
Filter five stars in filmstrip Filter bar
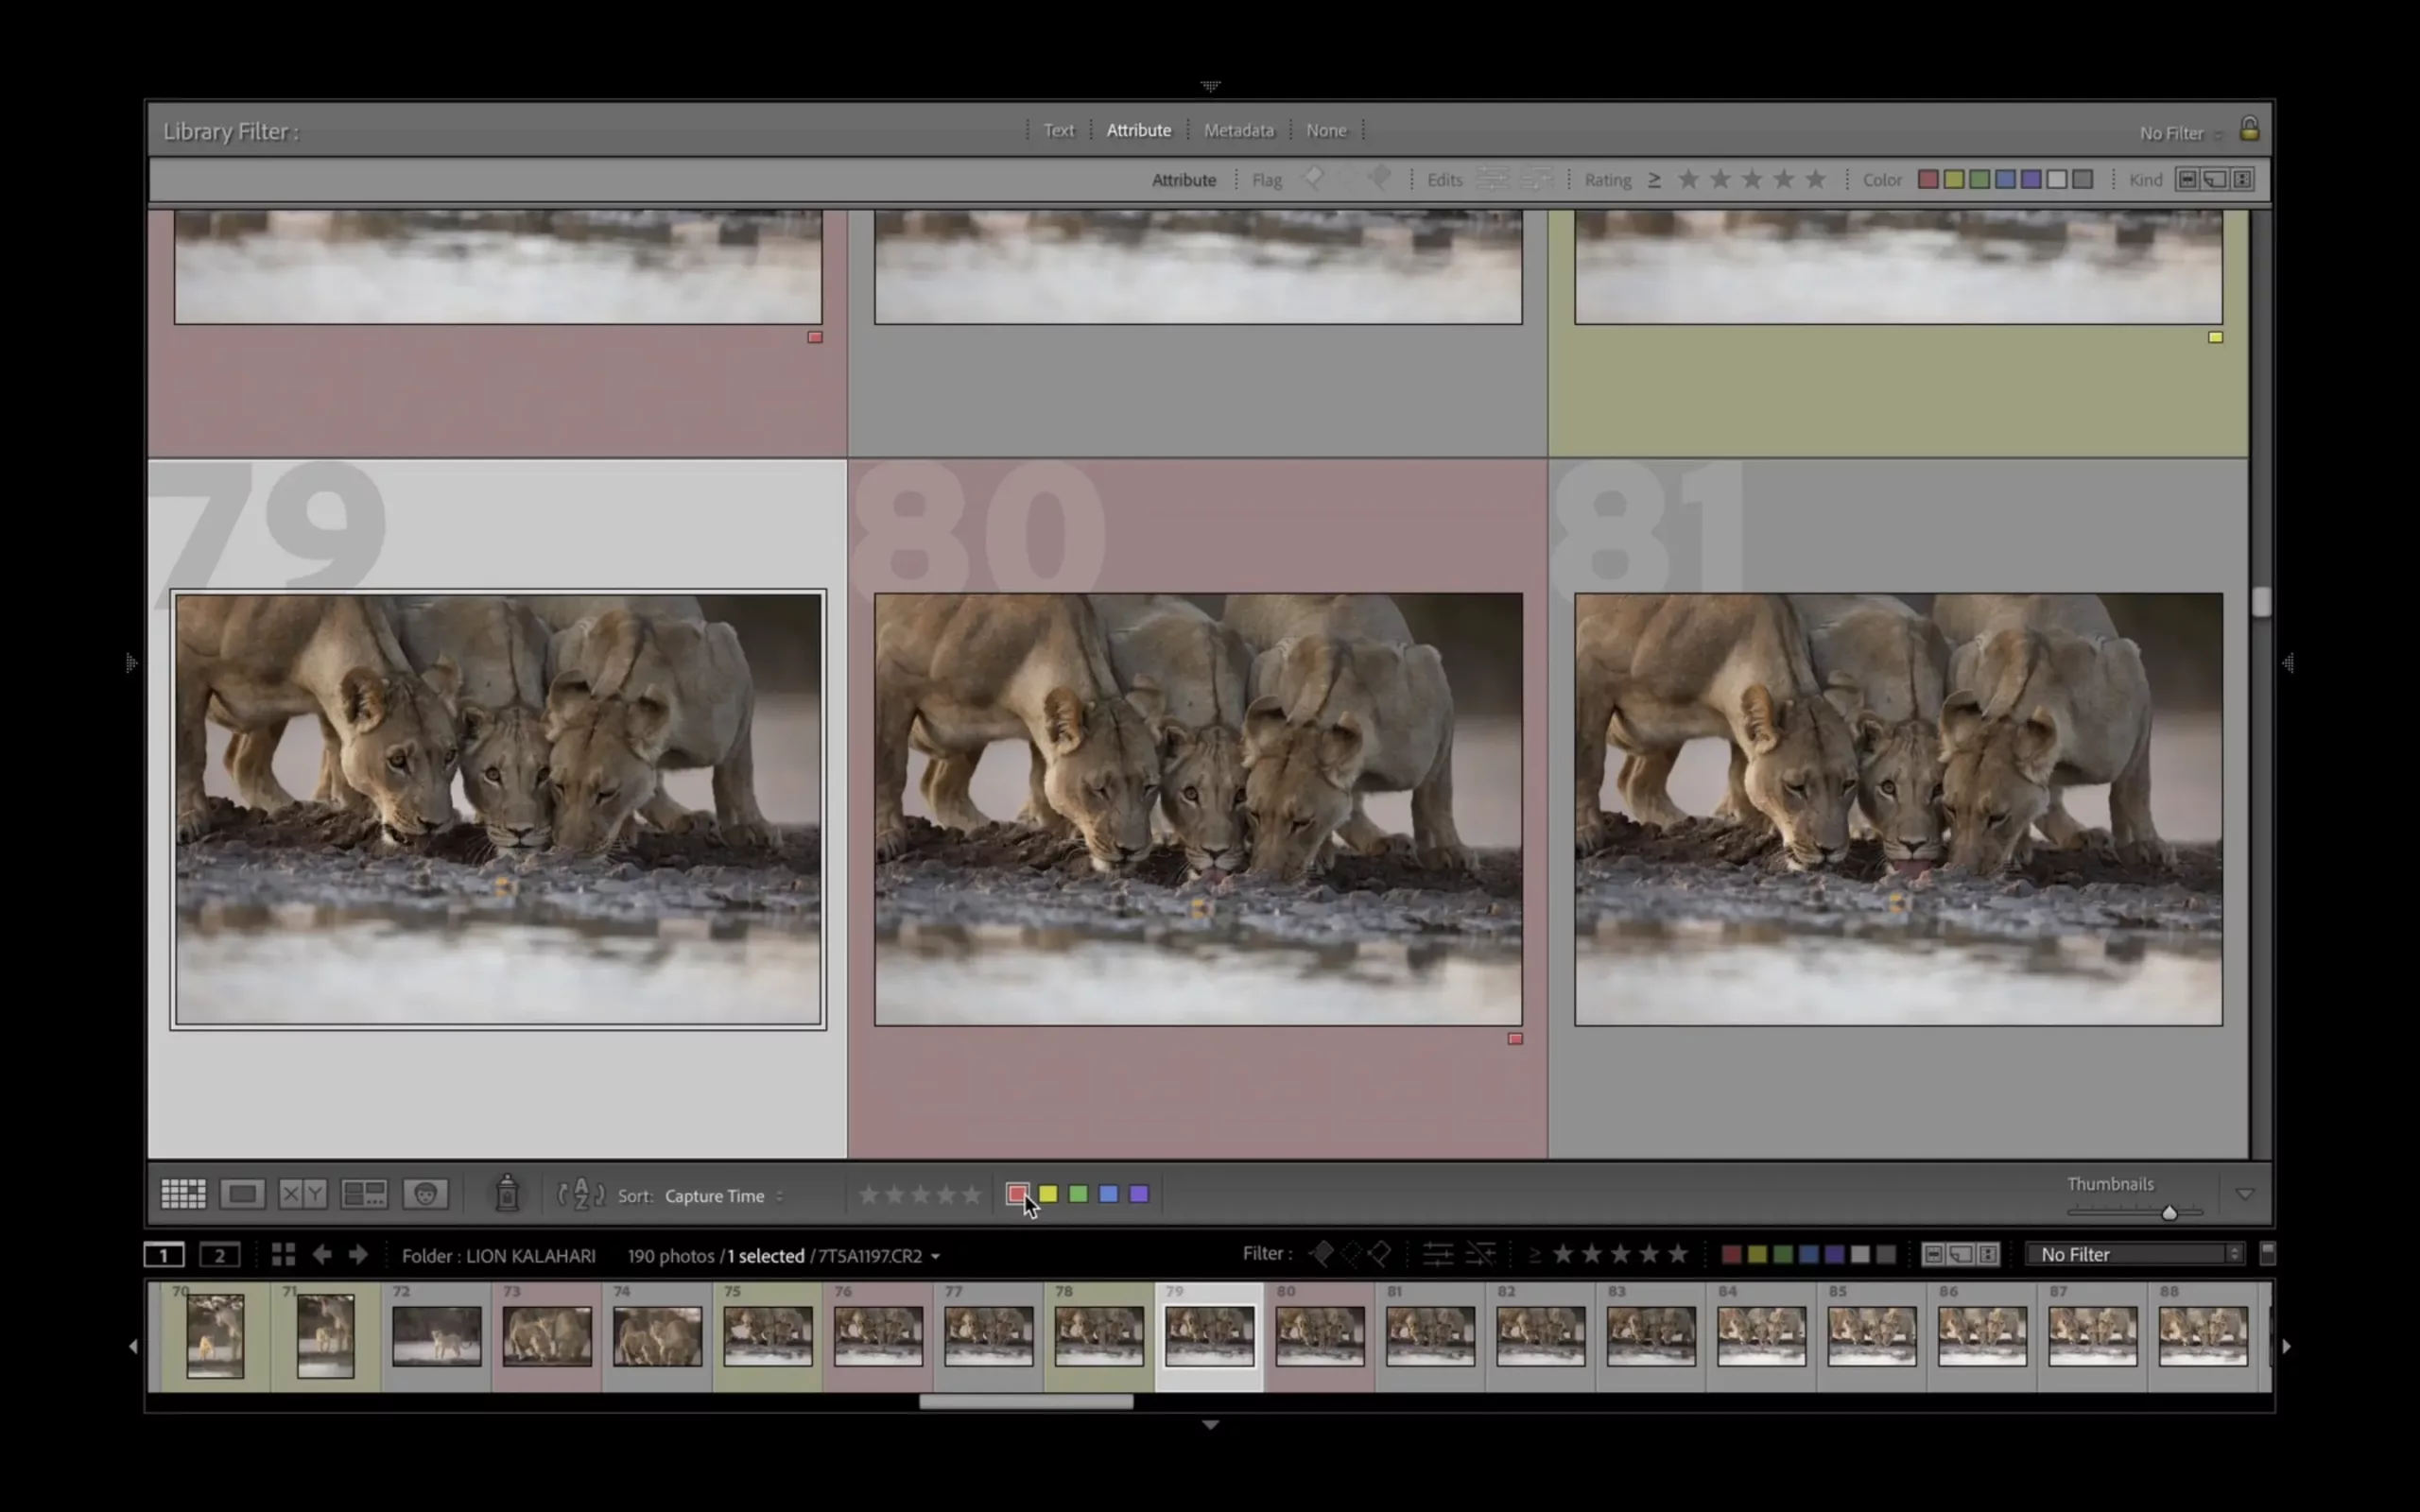(x=1678, y=1253)
